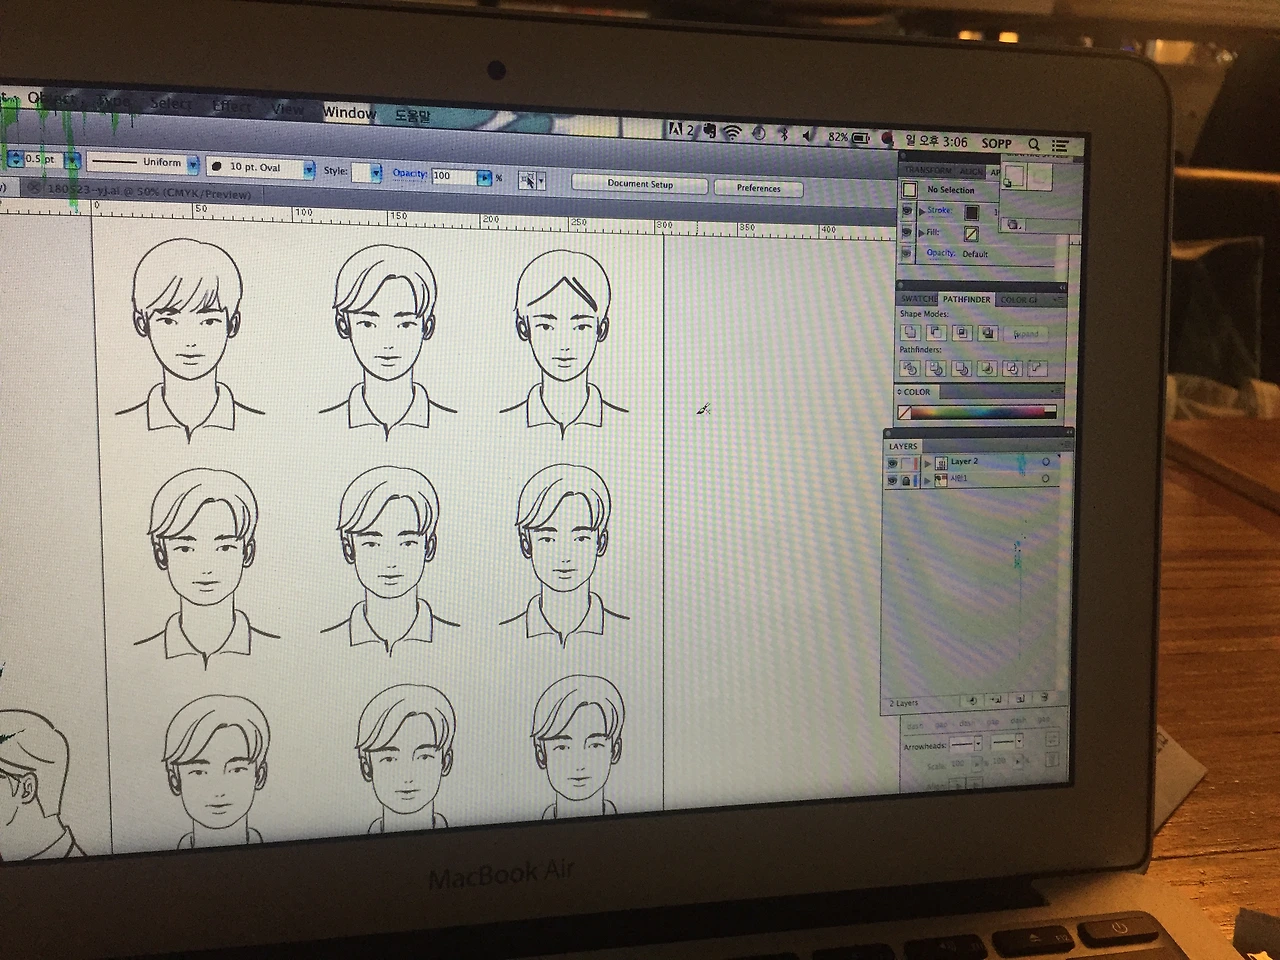Open the Uniform stroke profile dropdown

pos(192,163)
